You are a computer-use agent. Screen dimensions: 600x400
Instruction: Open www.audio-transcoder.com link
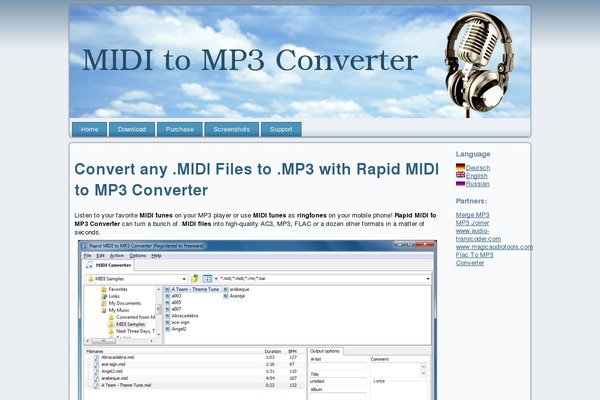click(478, 235)
